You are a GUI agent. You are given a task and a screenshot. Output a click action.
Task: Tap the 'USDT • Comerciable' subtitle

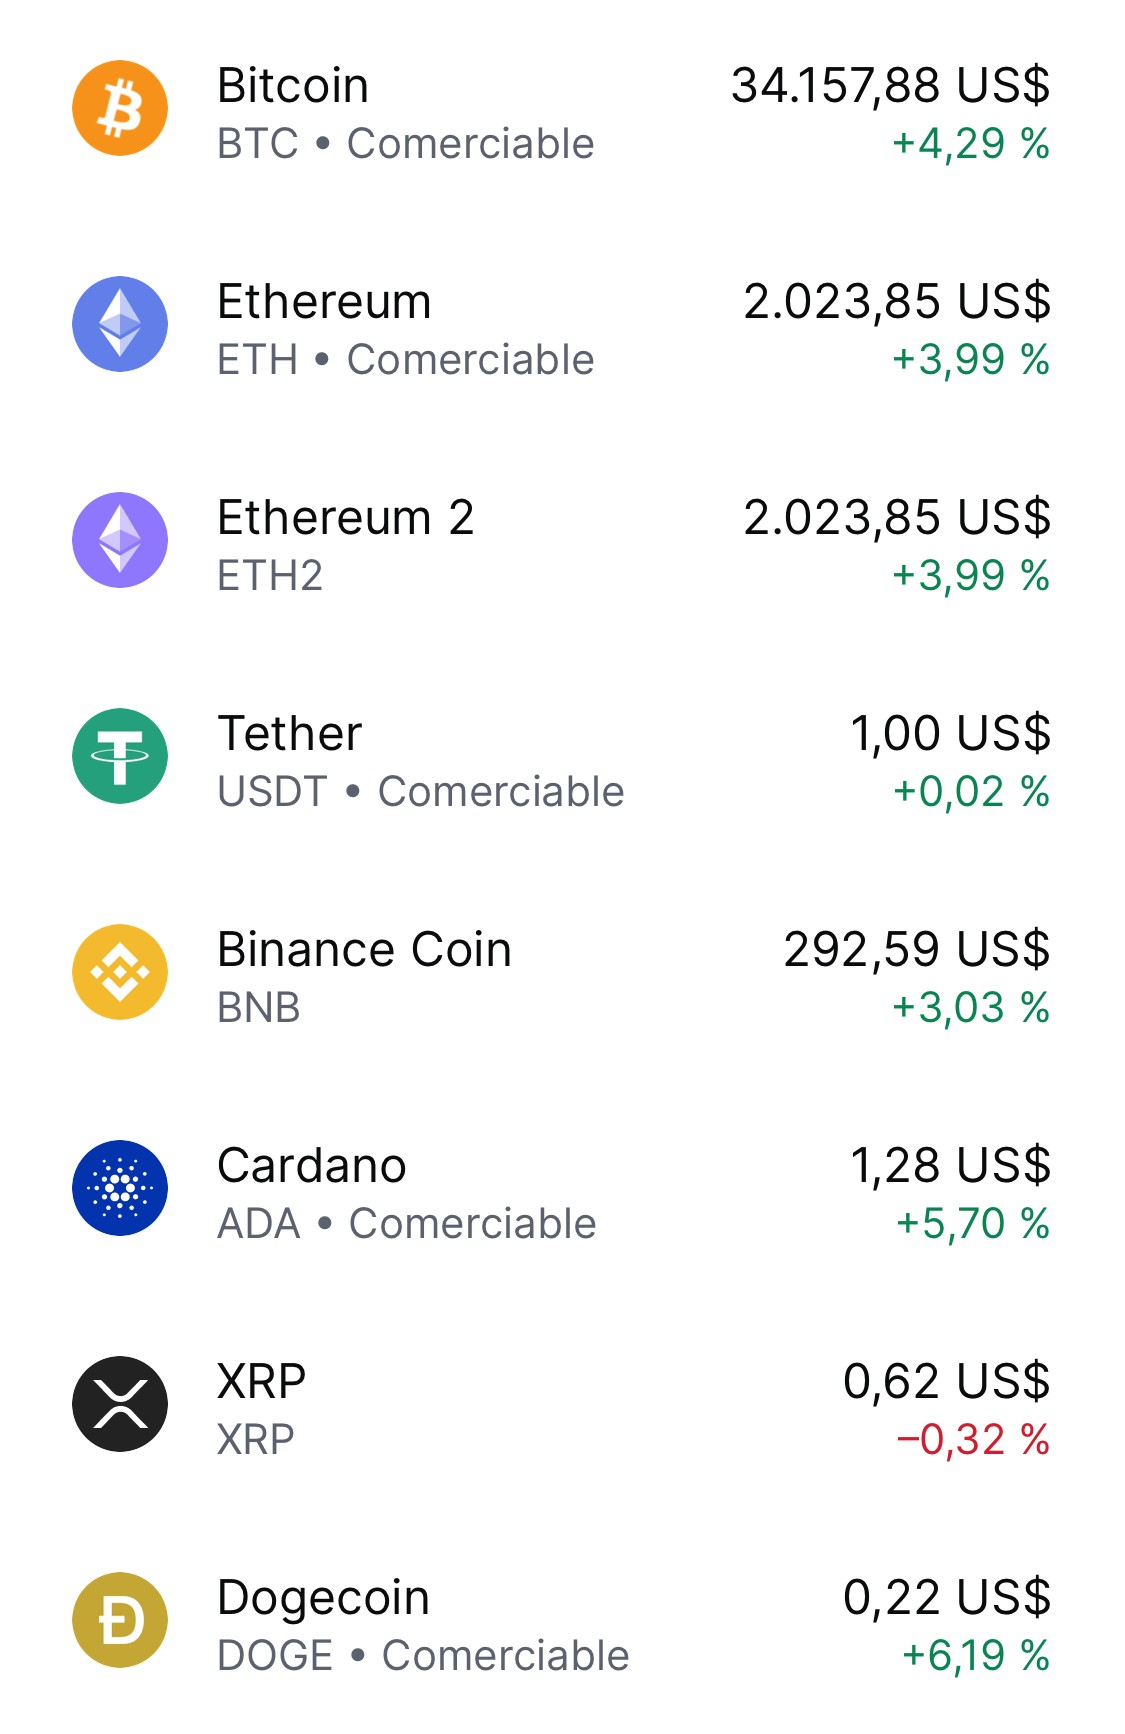(421, 791)
